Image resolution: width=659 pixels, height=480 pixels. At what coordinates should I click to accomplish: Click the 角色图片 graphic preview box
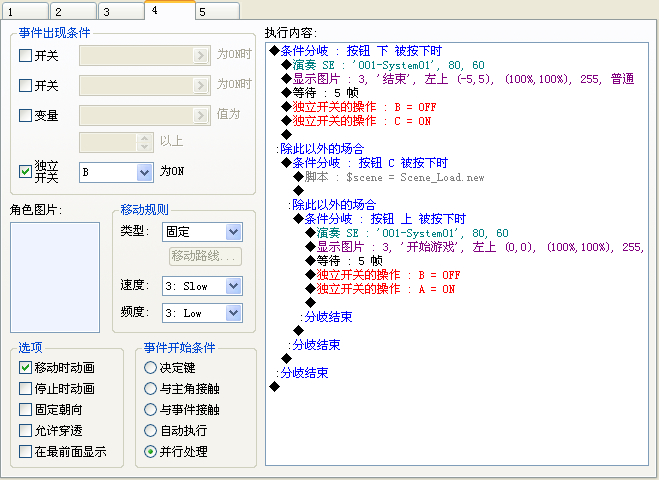pyautogui.click(x=55, y=277)
